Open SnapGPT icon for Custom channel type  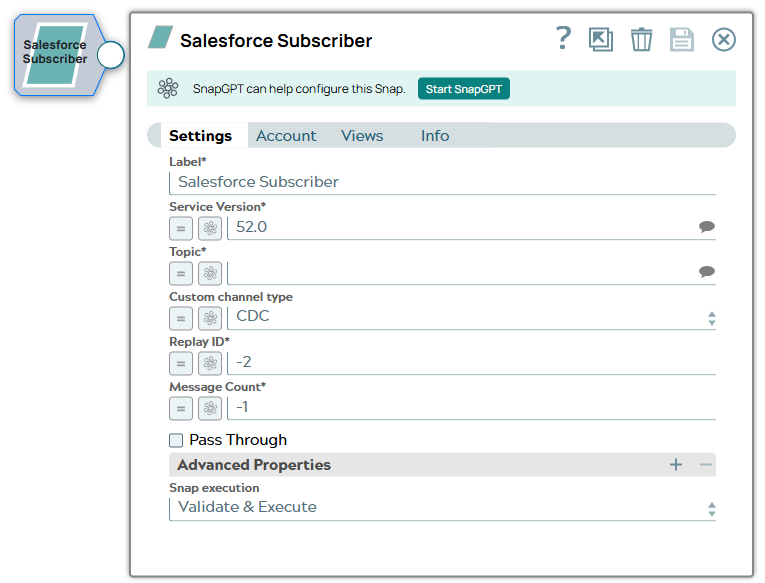pos(210,318)
